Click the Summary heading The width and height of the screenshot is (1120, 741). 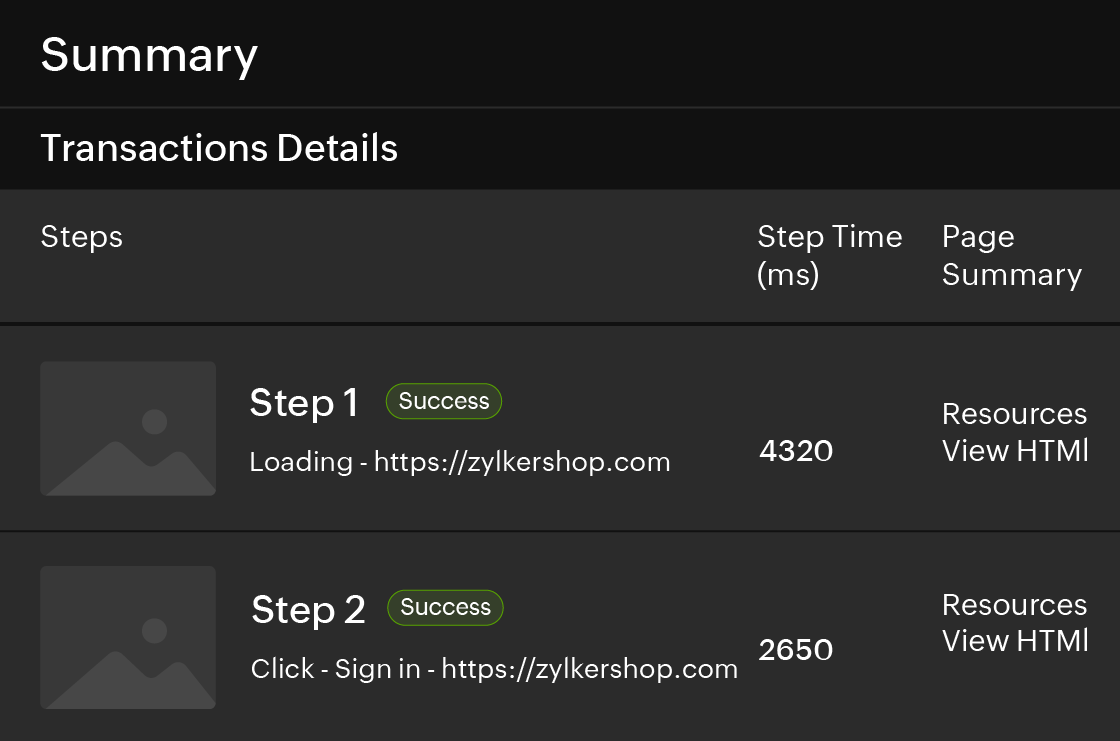149,54
